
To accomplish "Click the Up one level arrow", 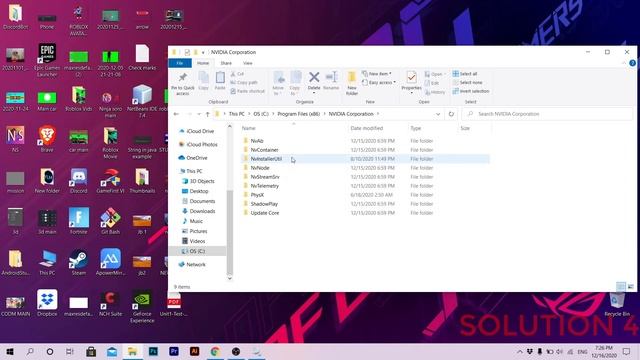I will tap(207, 114).
